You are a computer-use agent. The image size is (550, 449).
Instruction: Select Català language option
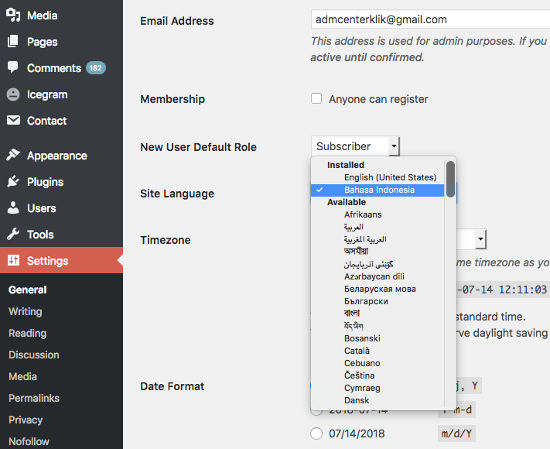pyautogui.click(x=357, y=350)
